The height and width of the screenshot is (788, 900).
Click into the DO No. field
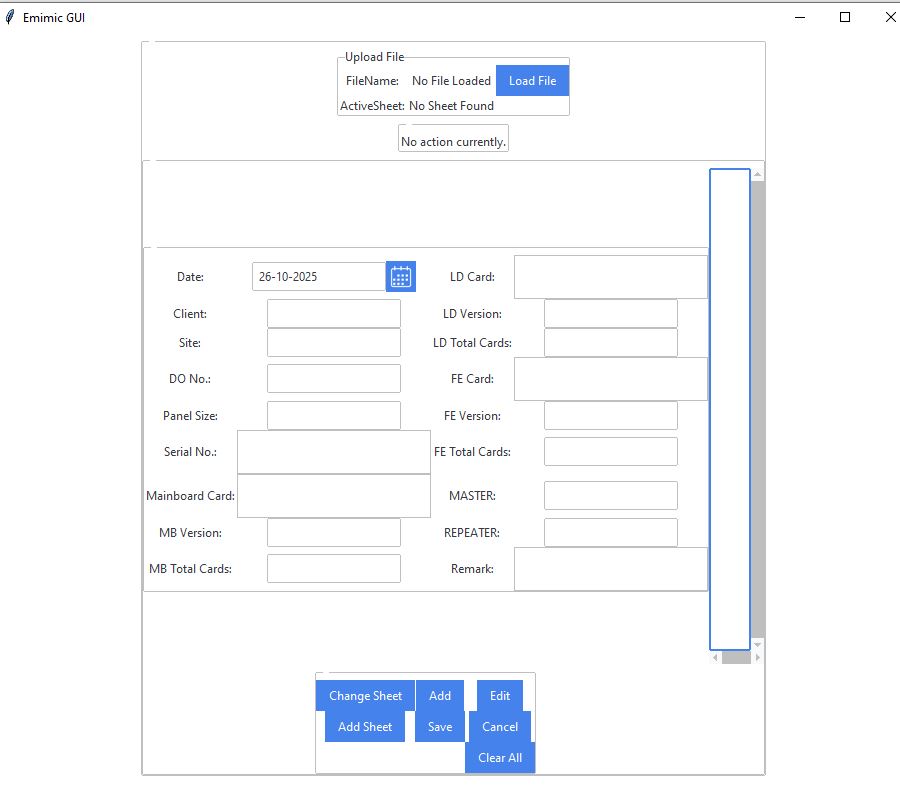[333, 379]
